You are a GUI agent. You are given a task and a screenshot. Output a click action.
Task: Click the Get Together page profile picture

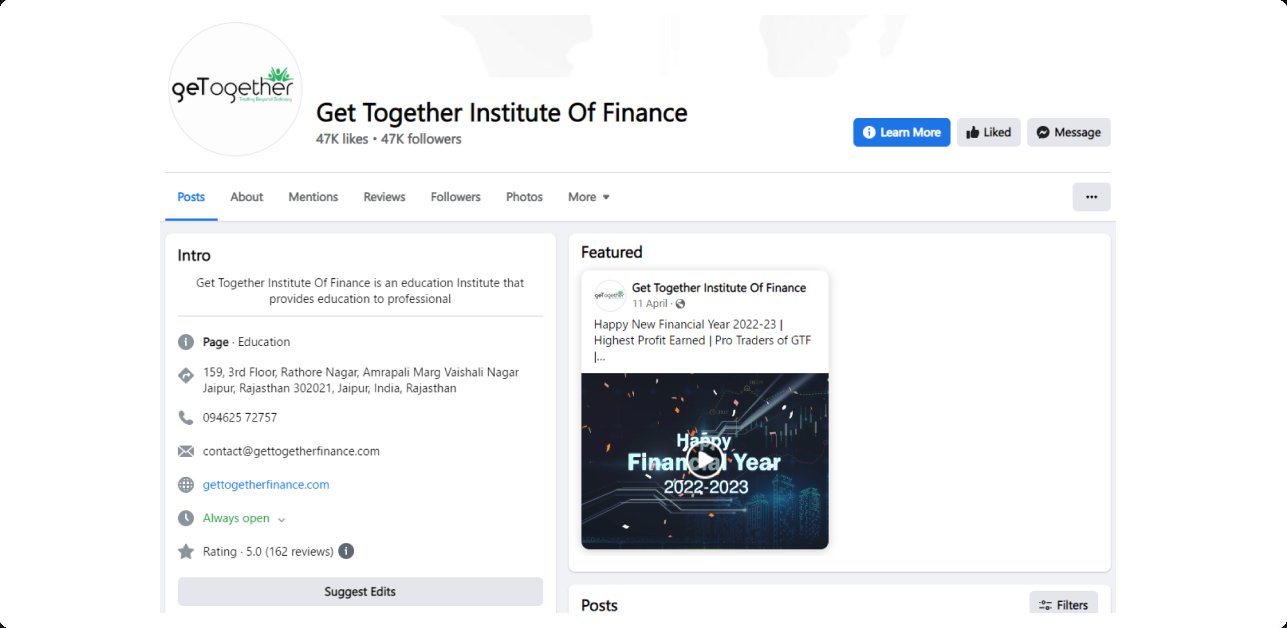[x=236, y=89]
